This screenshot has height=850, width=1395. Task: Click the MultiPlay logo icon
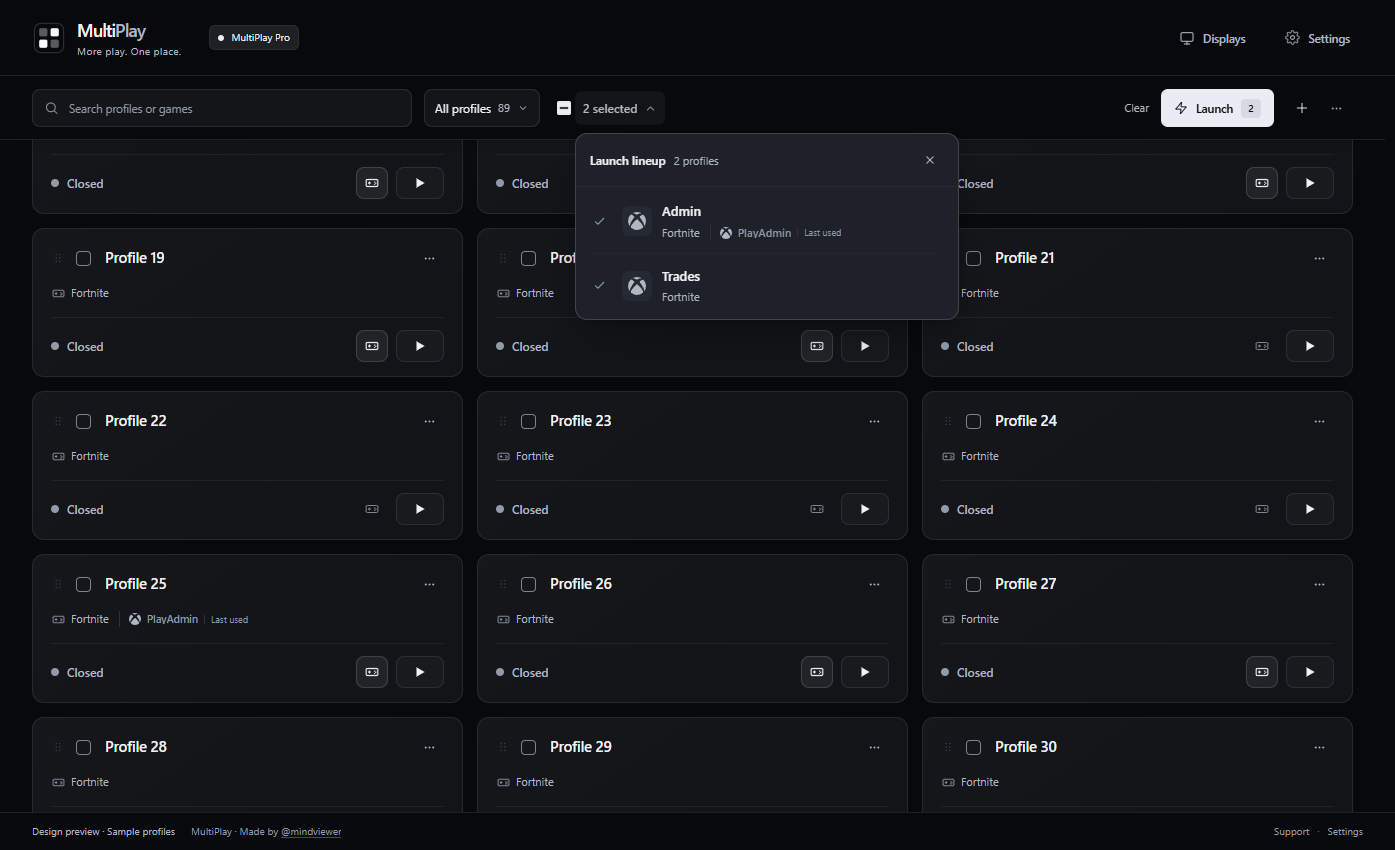[49, 38]
